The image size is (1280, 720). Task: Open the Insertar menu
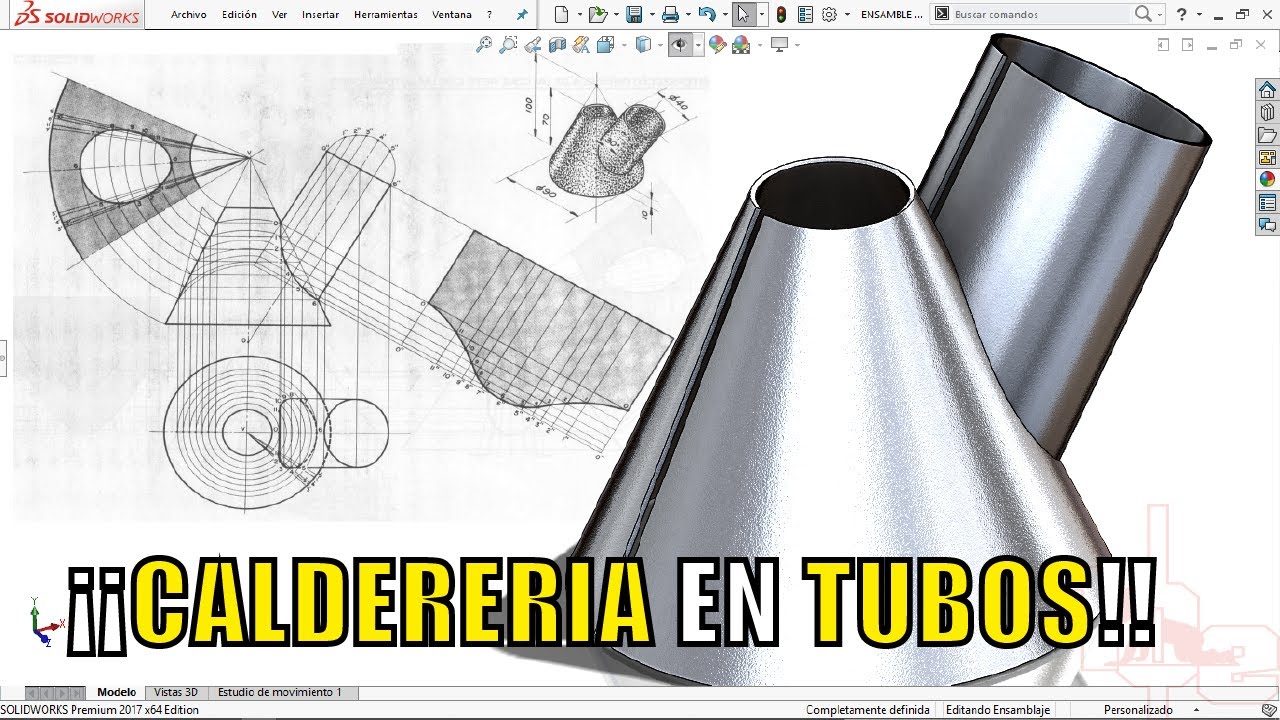320,15
